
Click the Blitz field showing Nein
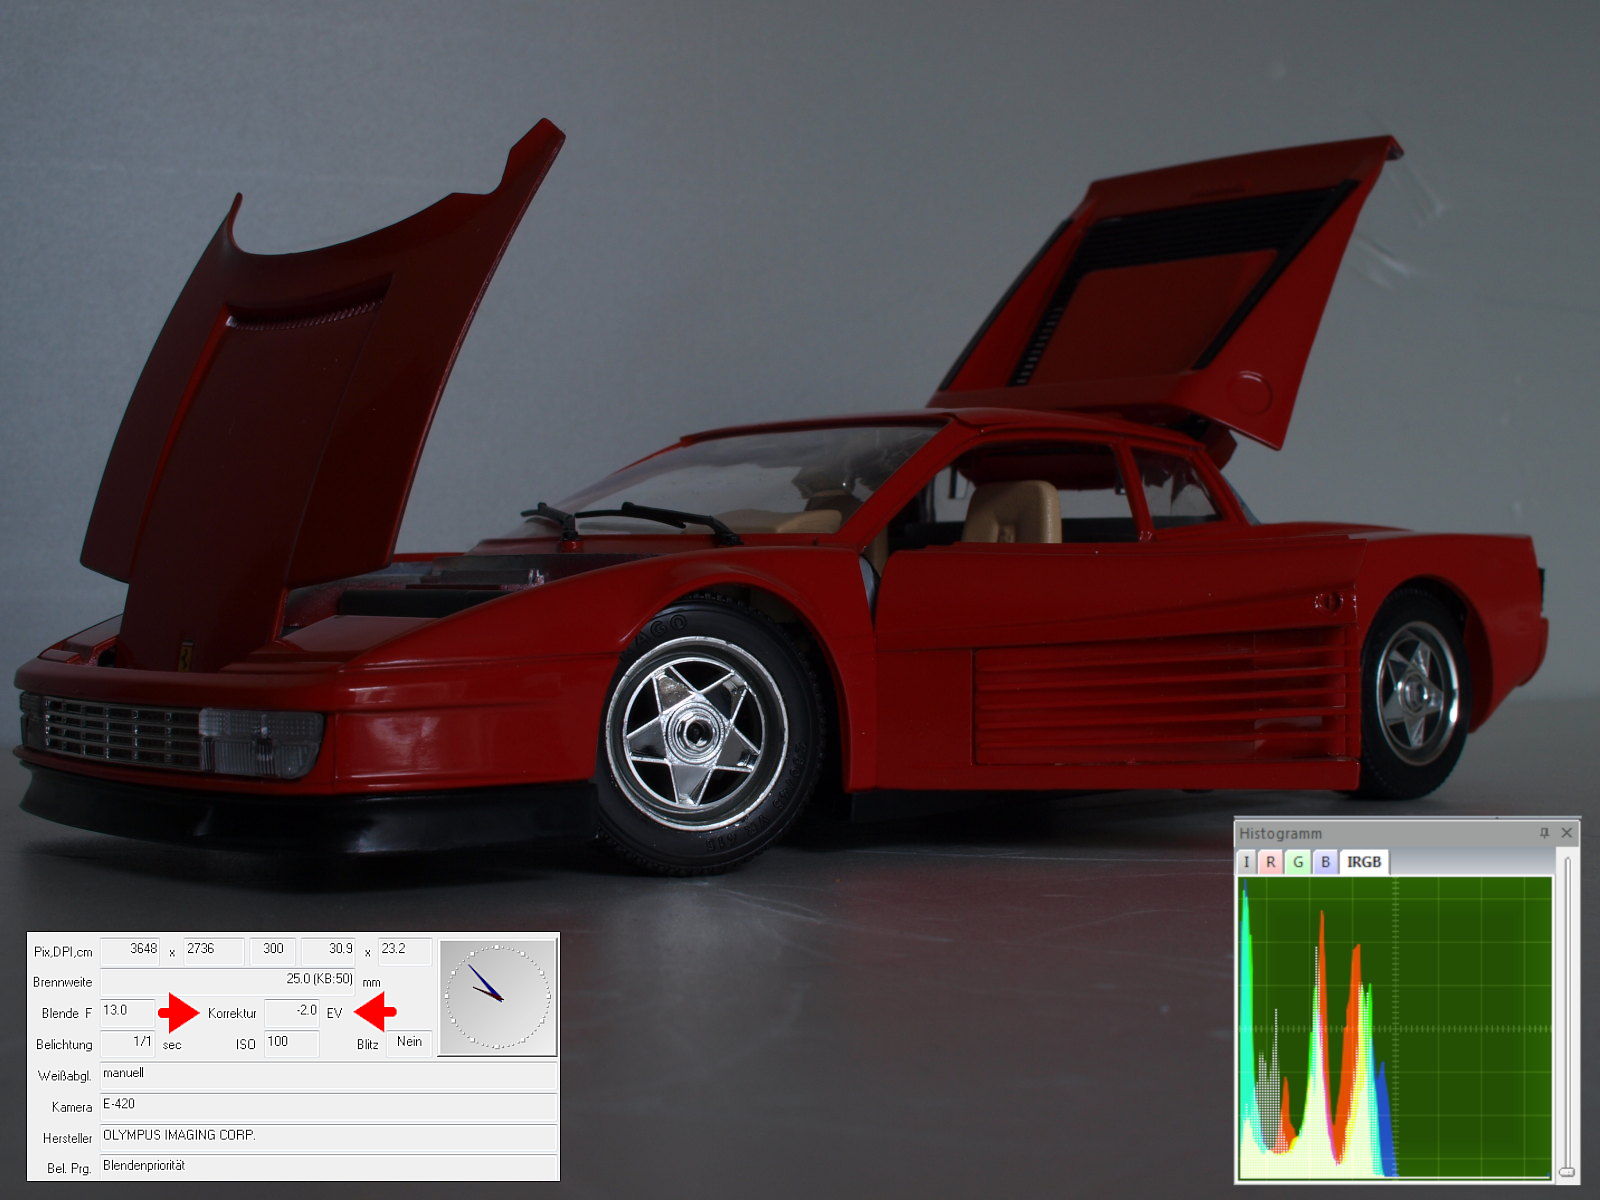[409, 1043]
